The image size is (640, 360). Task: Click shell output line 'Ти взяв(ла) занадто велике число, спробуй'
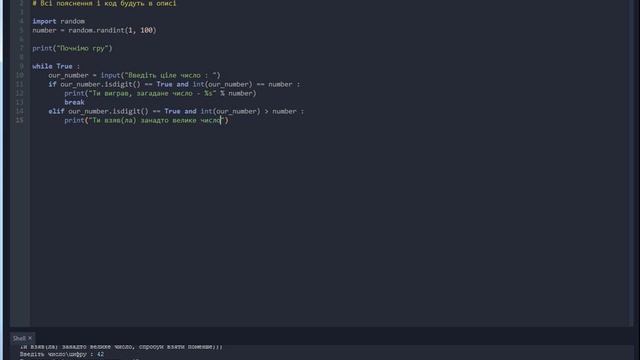[x=121, y=347]
